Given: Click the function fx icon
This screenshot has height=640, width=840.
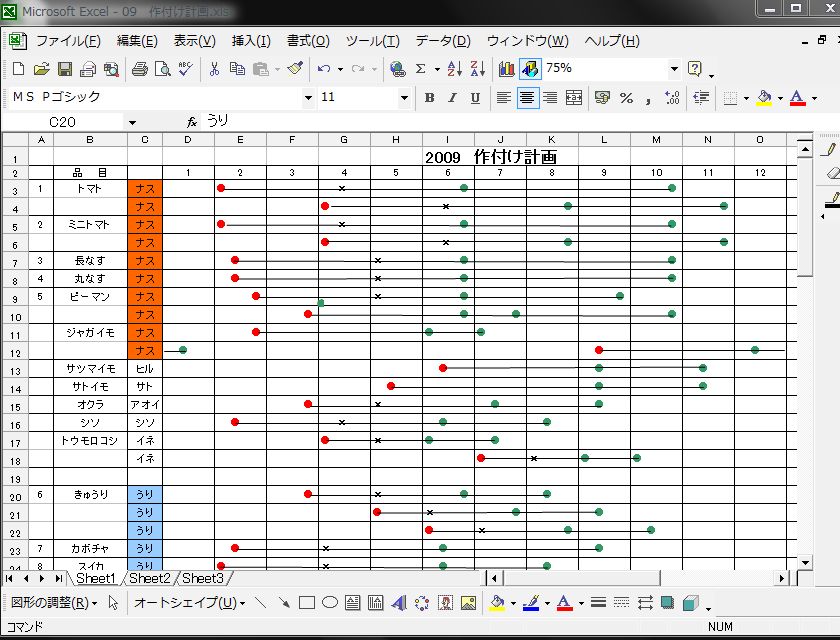Looking at the screenshot, I should pos(192,122).
